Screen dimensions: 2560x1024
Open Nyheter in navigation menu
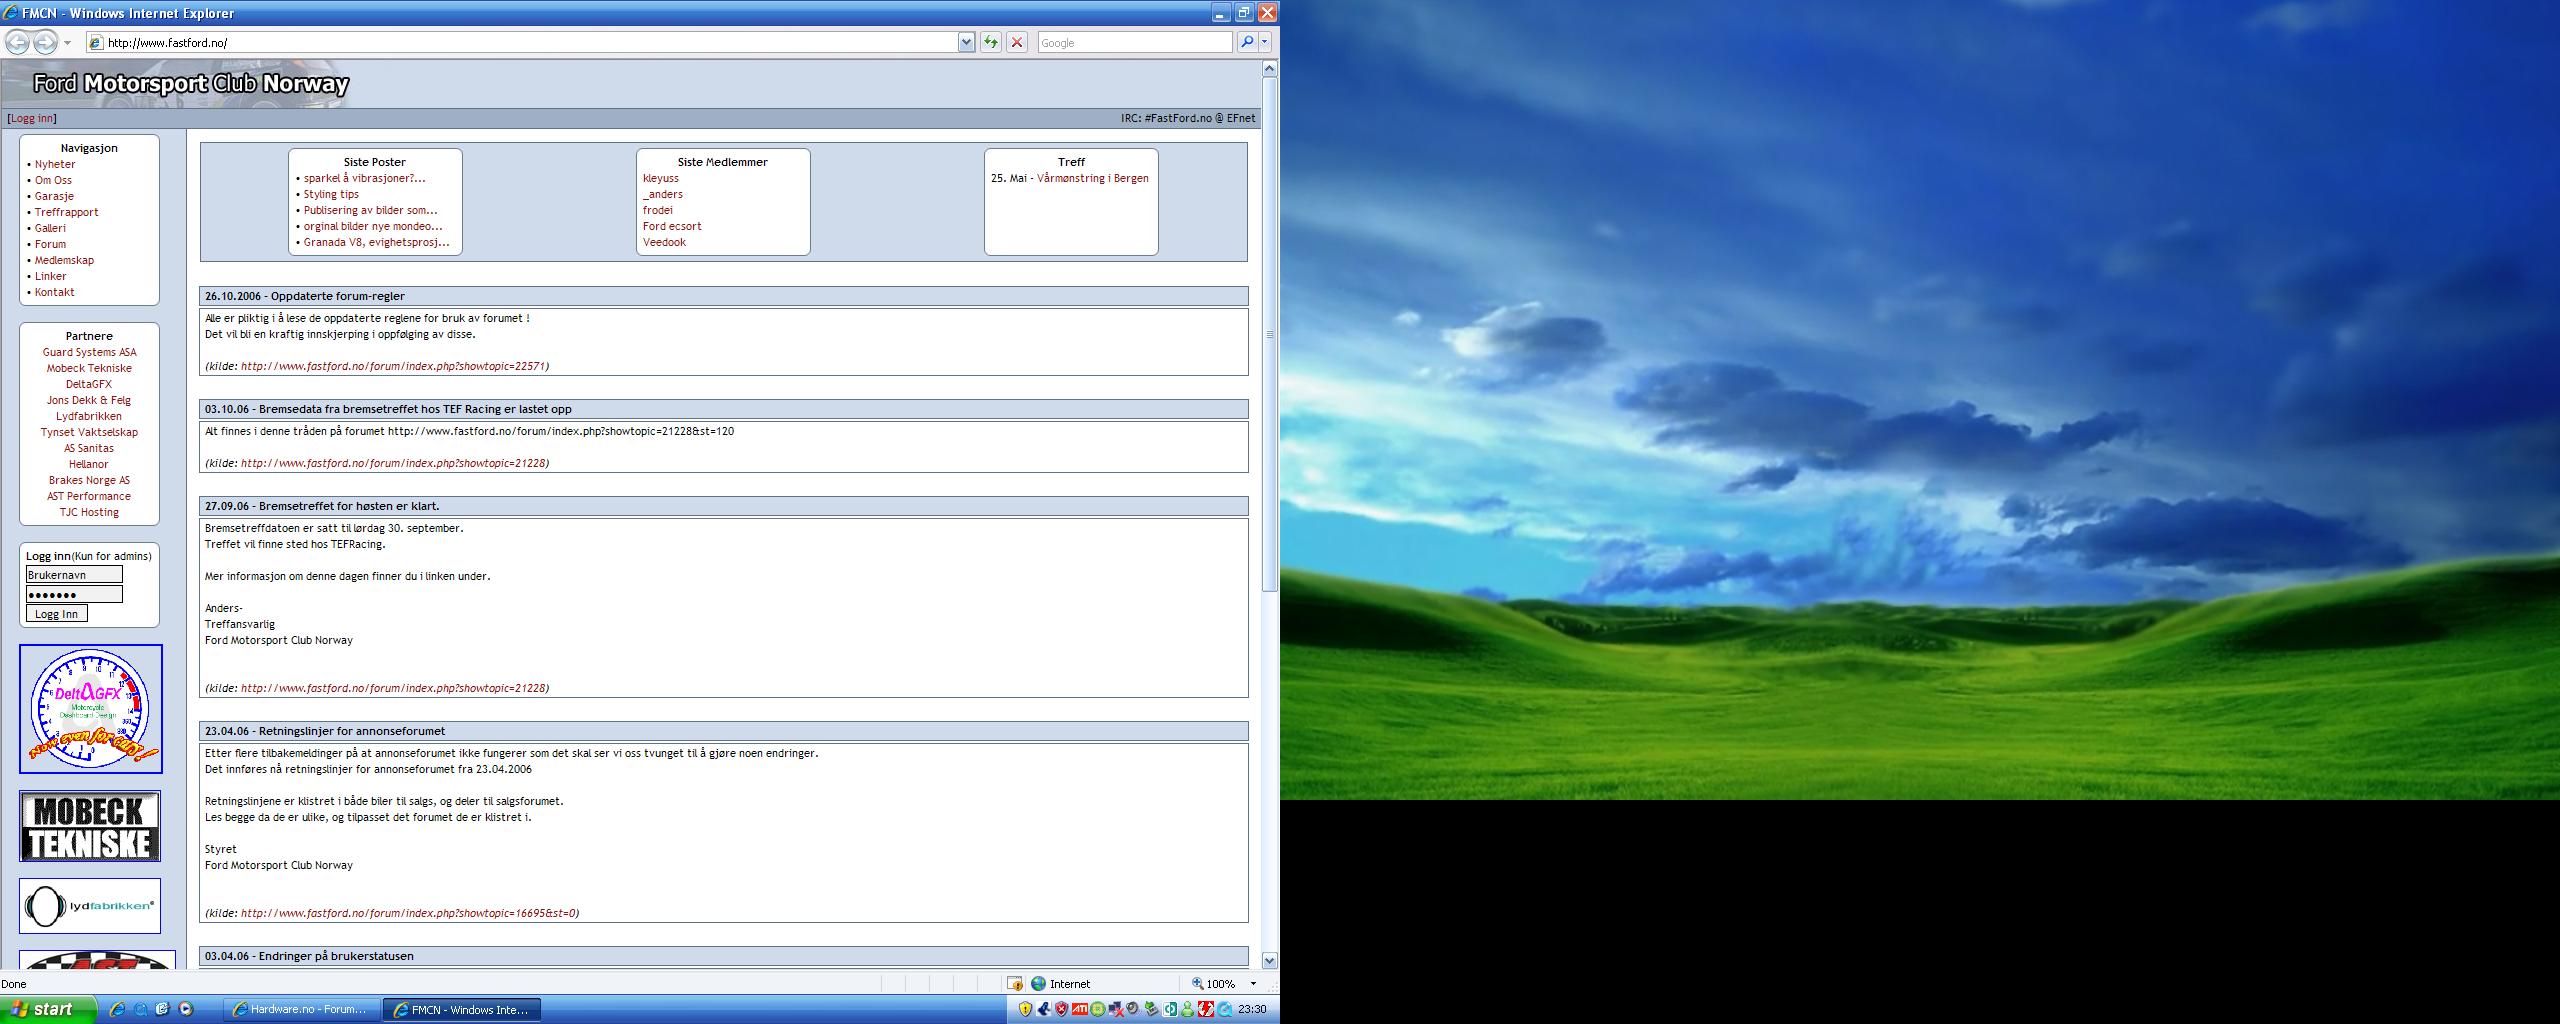pos(55,164)
